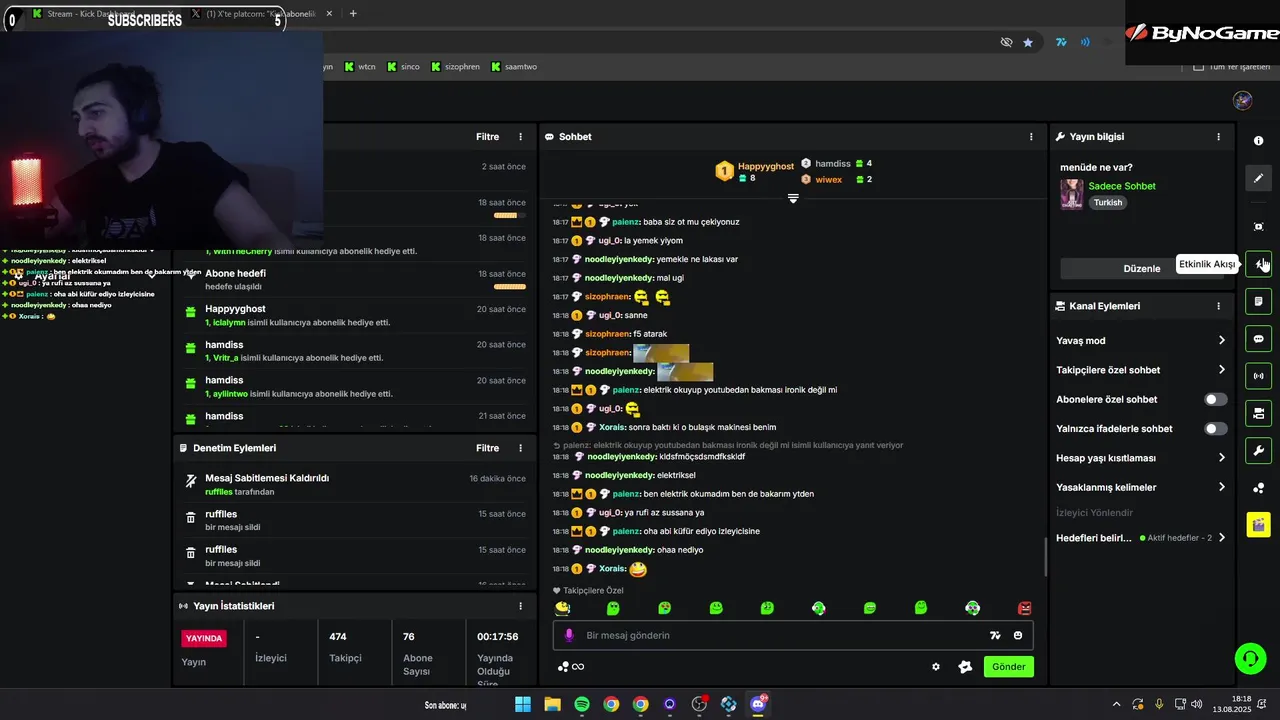Toggle the document panel icon in sidebar
This screenshot has height=720, width=1280.
pyautogui.click(x=1258, y=301)
